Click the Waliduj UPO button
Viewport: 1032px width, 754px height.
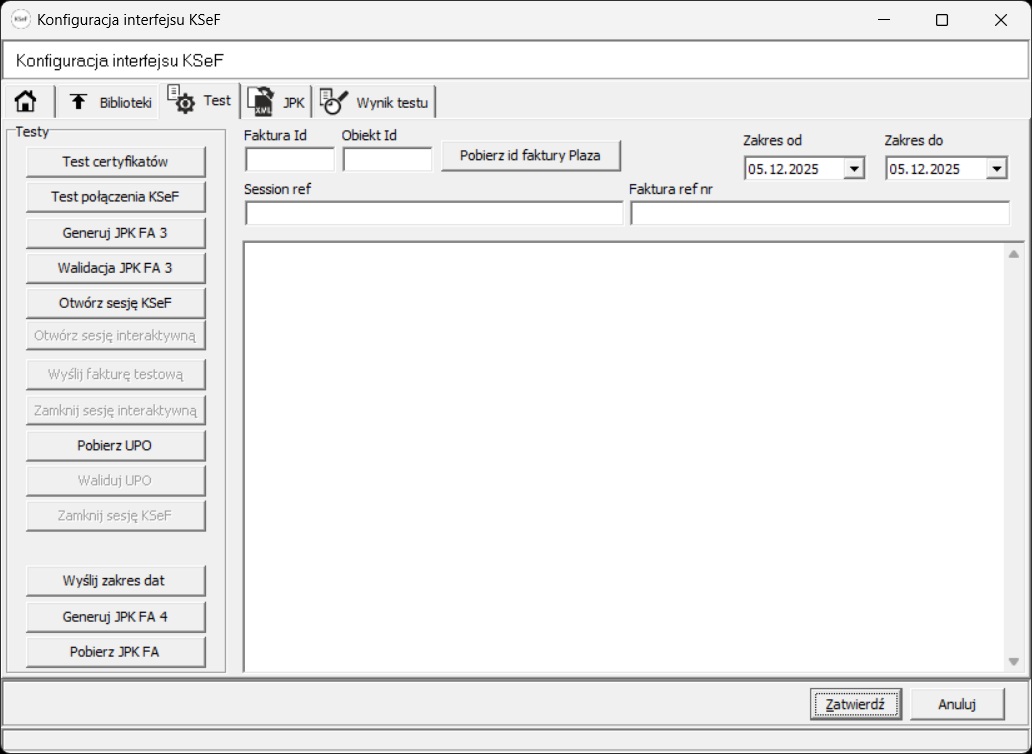(x=116, y=480)
